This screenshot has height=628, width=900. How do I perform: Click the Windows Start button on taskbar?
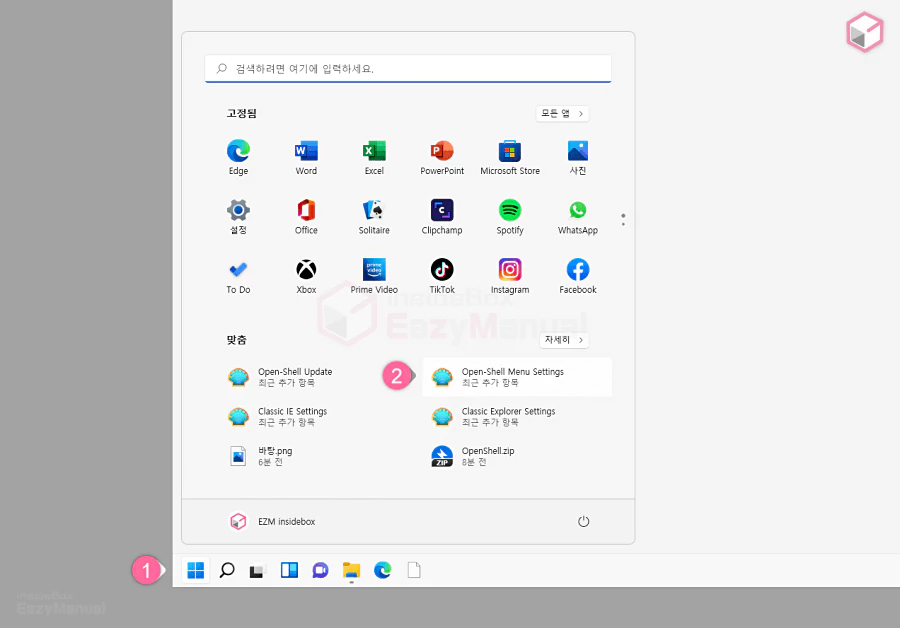(x=196, y=570)
